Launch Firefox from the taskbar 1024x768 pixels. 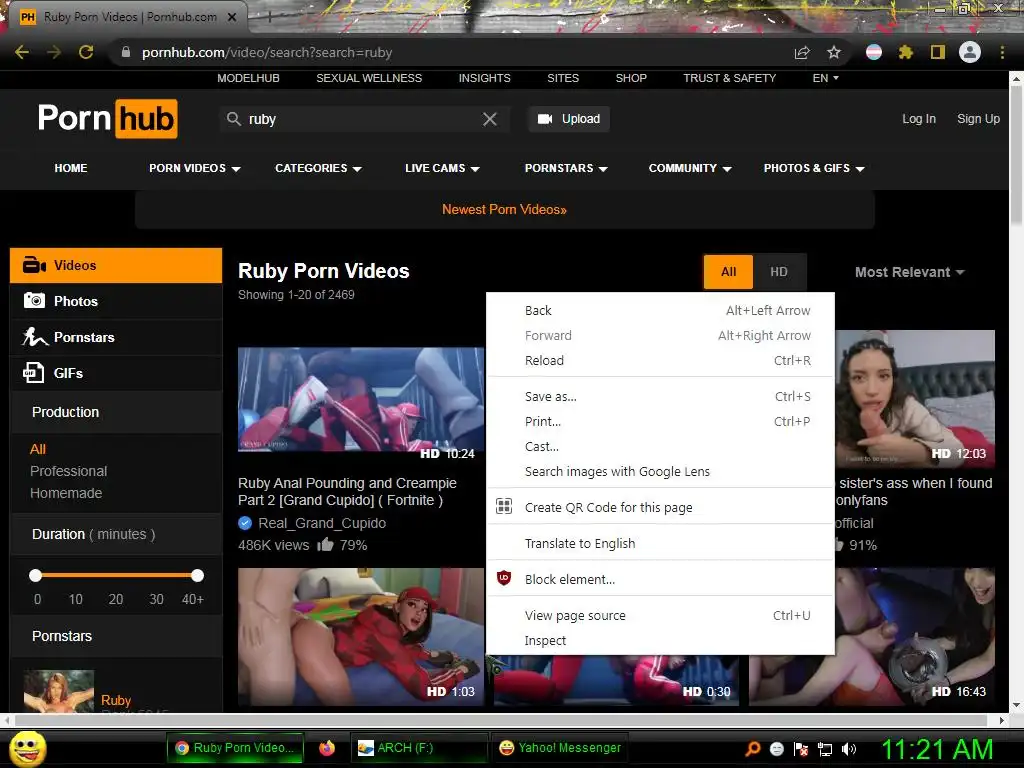(x=327, y=748)
